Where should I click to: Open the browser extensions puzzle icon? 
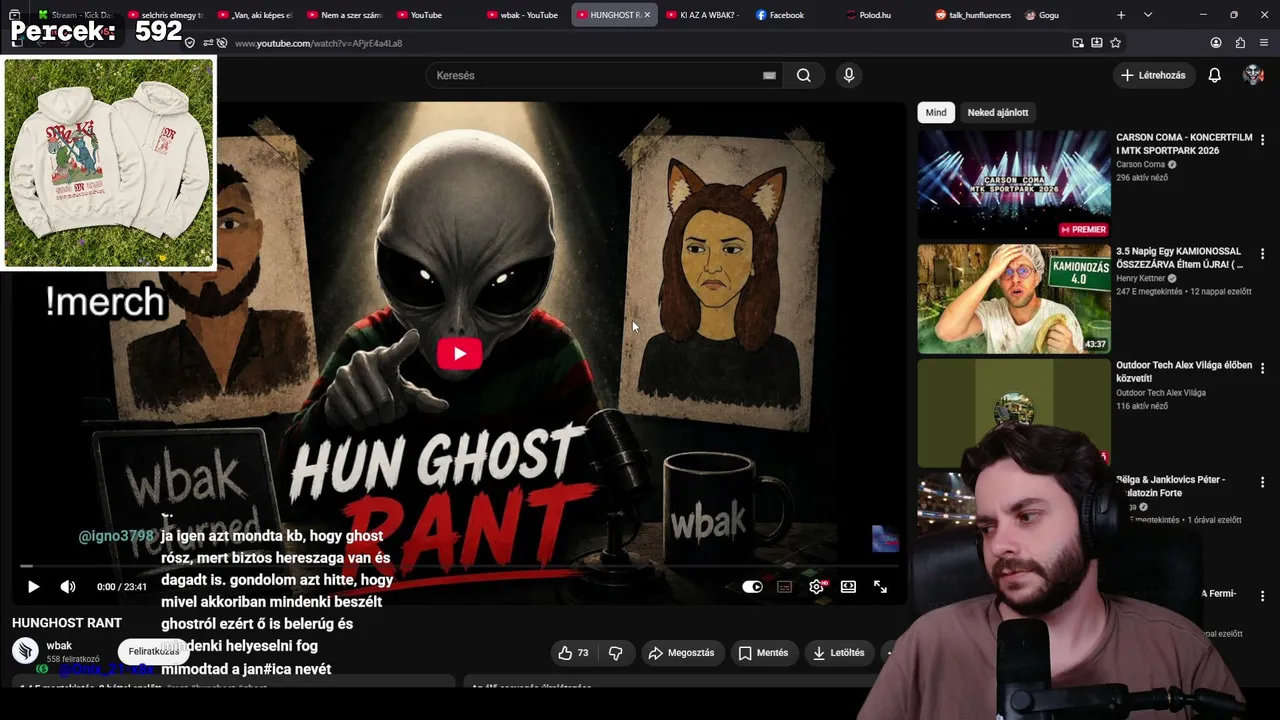1240,43
